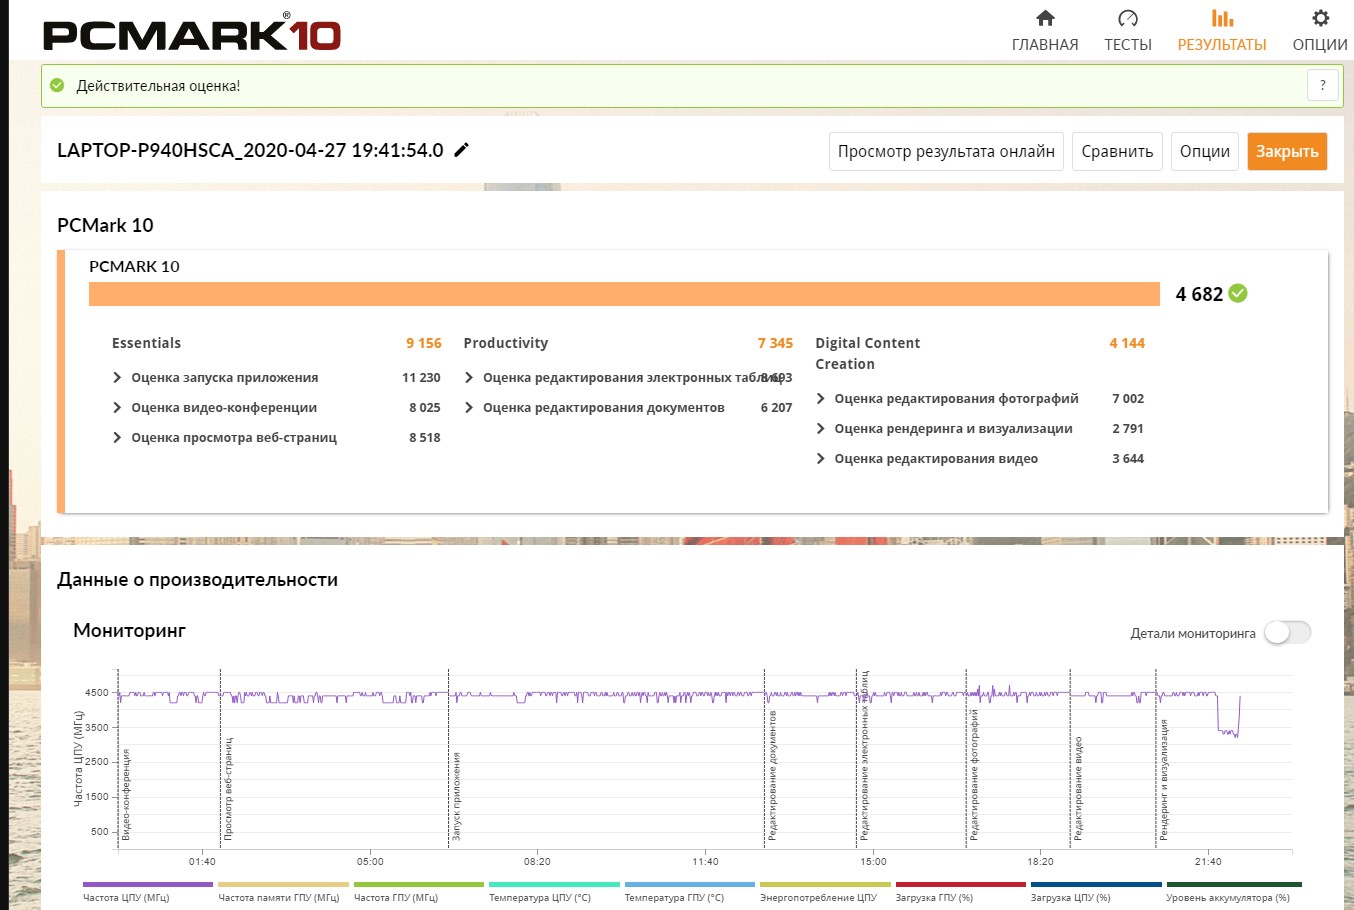Click the green check in the valid score banner
This screenshot has height=910, width=1354.
(57, 86)
